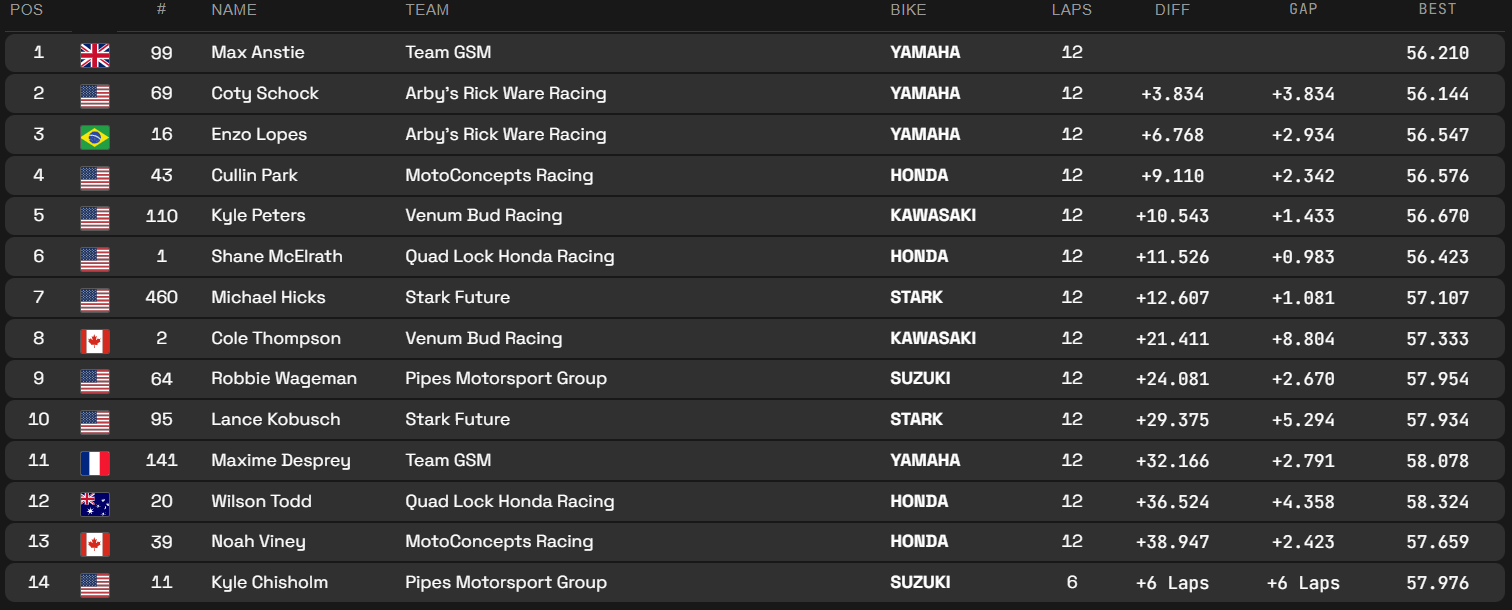1512x610 pixels.
Task: Click Lance Kobusch's best lap 57.934
Action: pos(1437,420)
